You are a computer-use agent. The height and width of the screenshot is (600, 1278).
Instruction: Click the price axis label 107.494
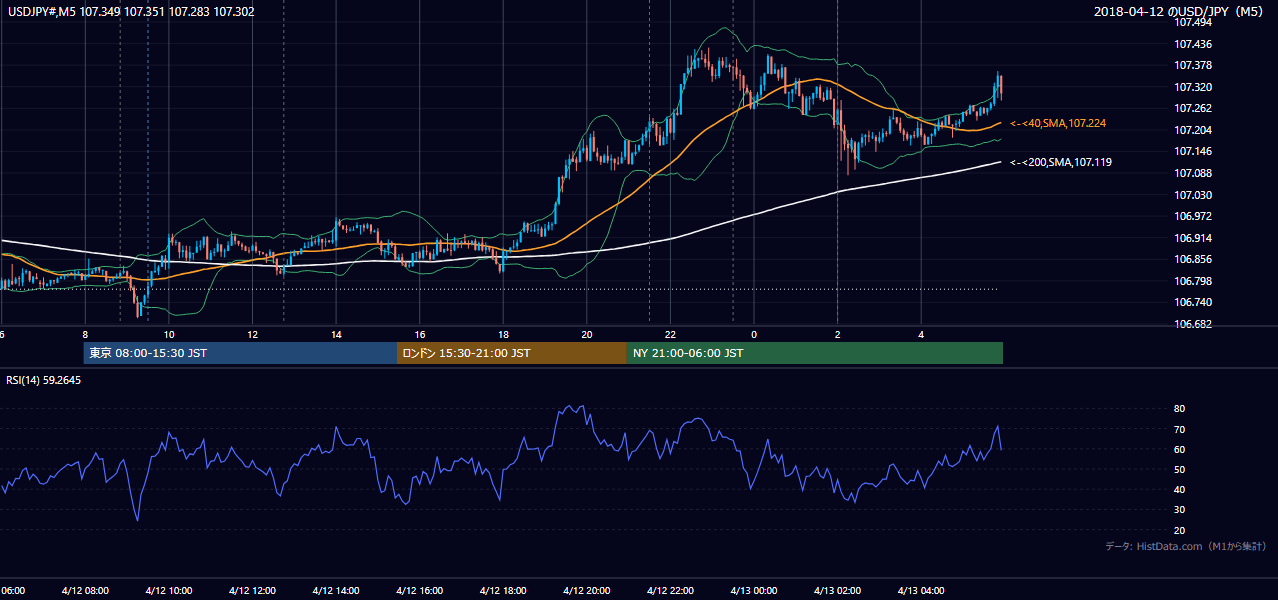click(1192, 22)
